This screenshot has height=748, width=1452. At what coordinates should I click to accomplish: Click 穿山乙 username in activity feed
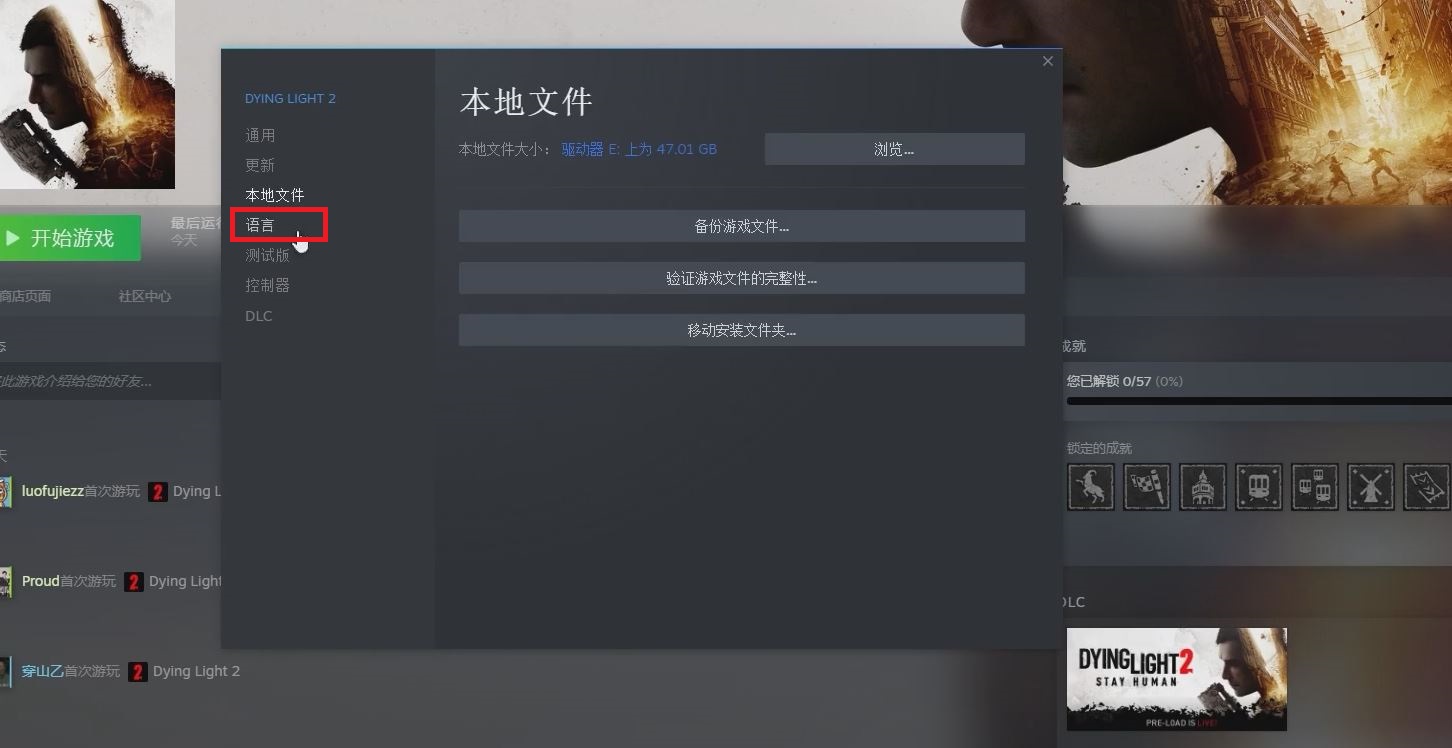[x=43, y=671]
